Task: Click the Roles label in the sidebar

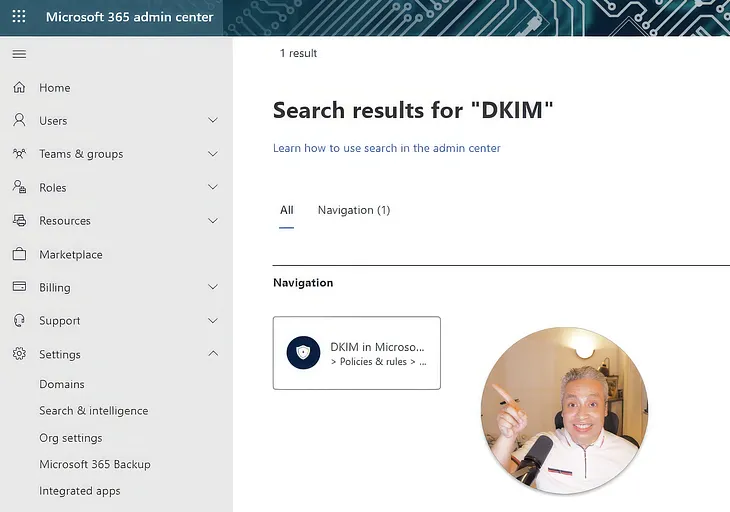Action: tap(53, 188)
